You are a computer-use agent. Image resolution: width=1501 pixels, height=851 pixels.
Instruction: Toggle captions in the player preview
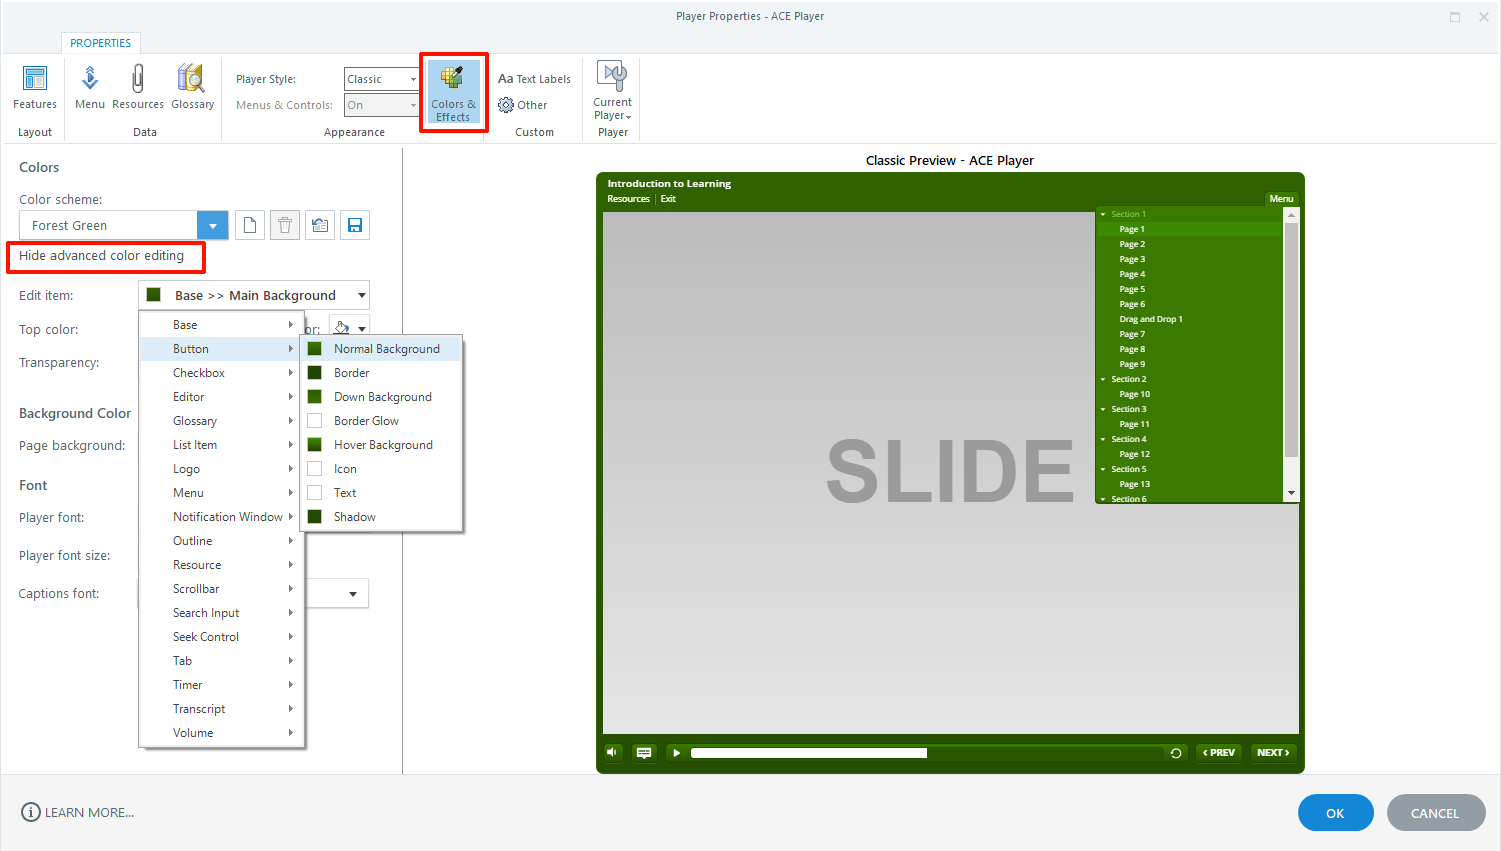click(644, 752)
